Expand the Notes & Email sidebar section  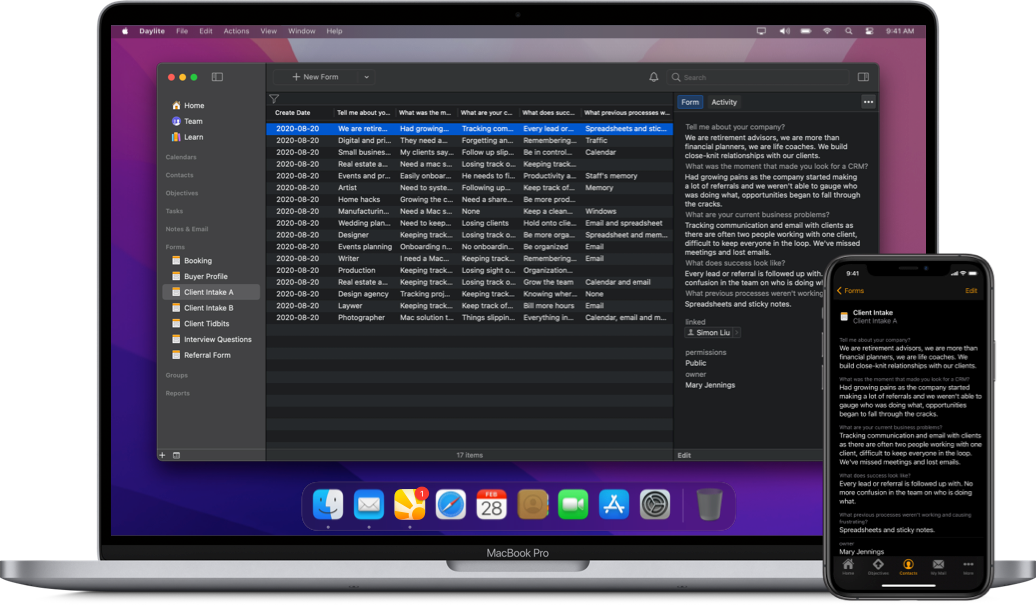coord(187,229)
